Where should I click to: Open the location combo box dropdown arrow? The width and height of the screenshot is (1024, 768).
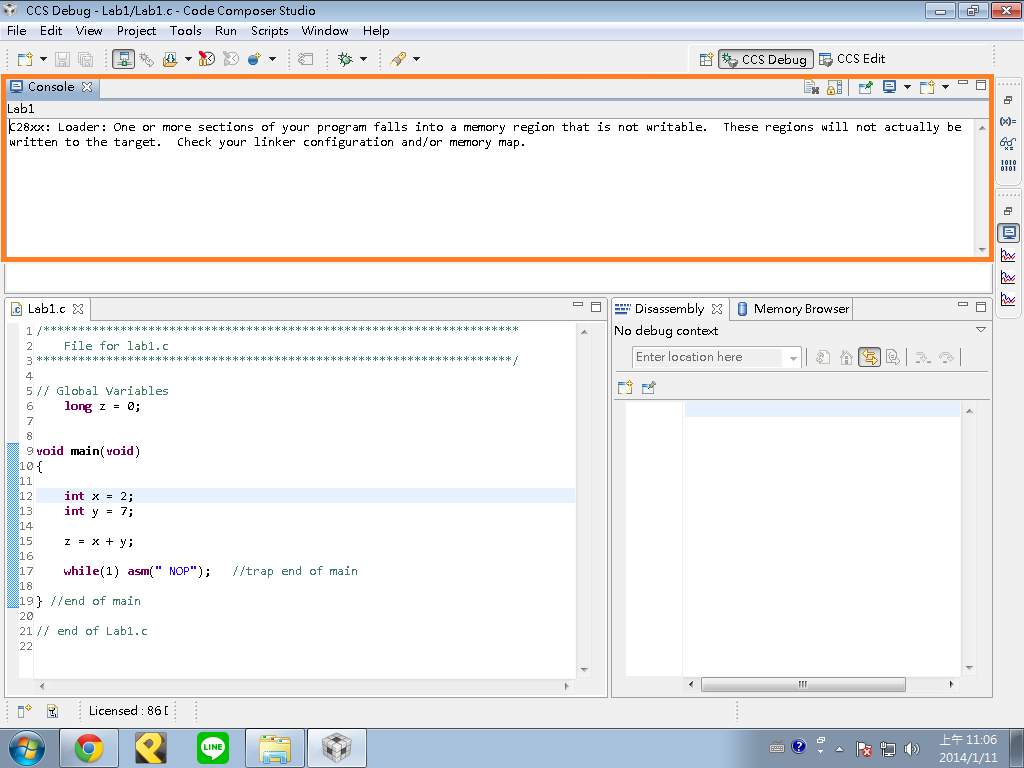[794, 358]
